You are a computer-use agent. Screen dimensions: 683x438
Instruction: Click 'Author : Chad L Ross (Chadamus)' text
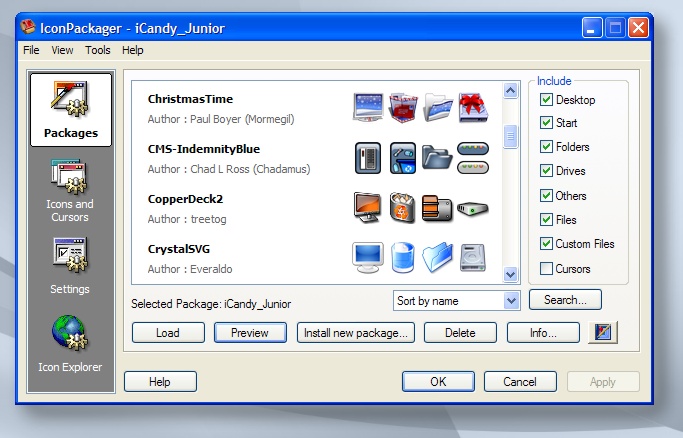229,169
